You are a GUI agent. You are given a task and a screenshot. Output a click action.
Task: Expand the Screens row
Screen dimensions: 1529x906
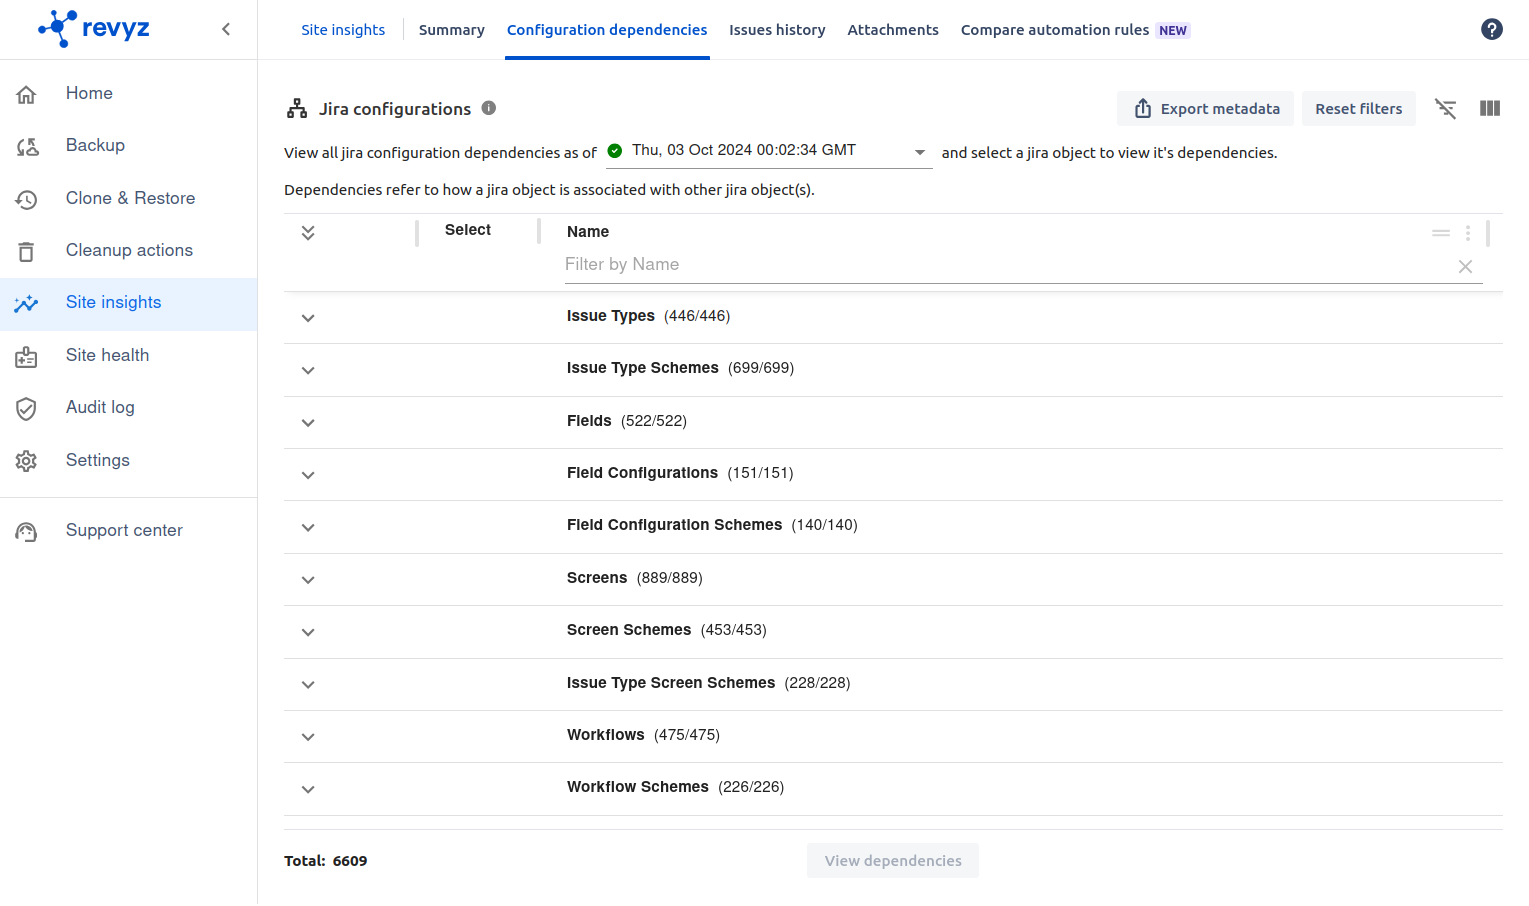308,580
